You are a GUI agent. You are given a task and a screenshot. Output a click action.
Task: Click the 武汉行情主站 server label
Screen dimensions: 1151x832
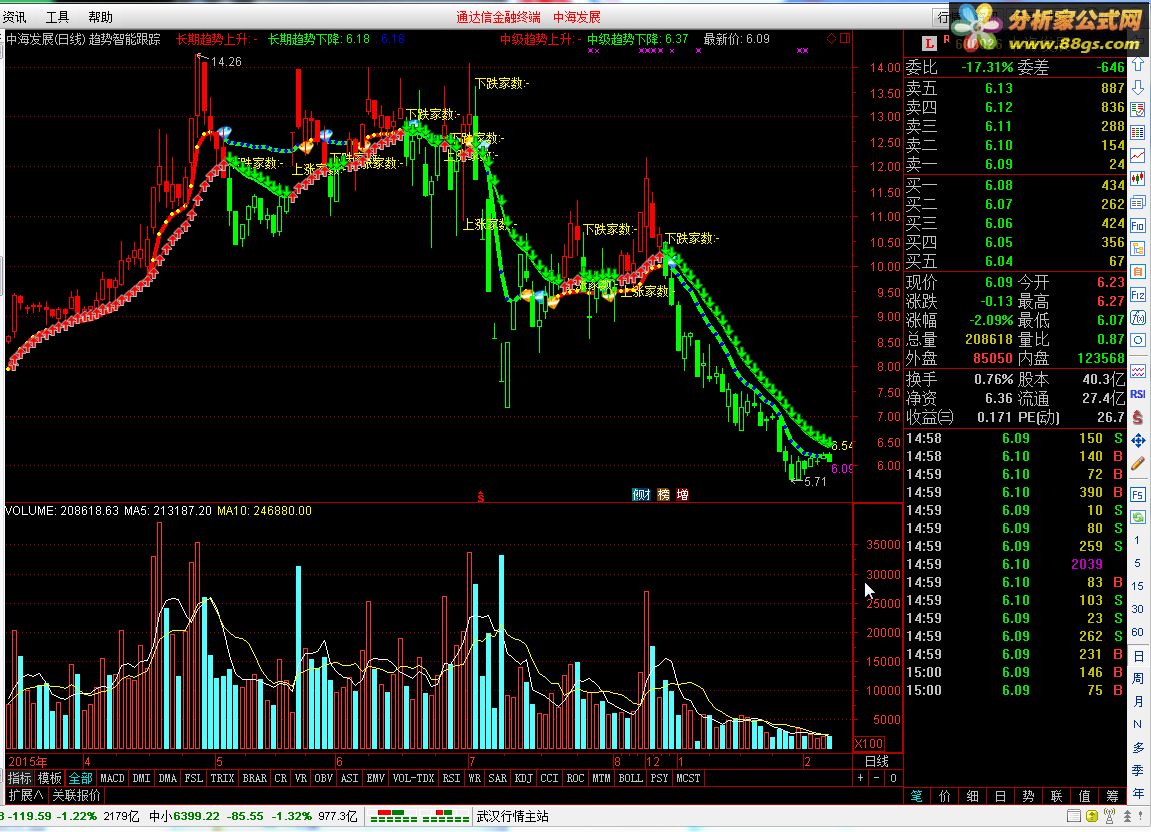click(x=512, y=816)
